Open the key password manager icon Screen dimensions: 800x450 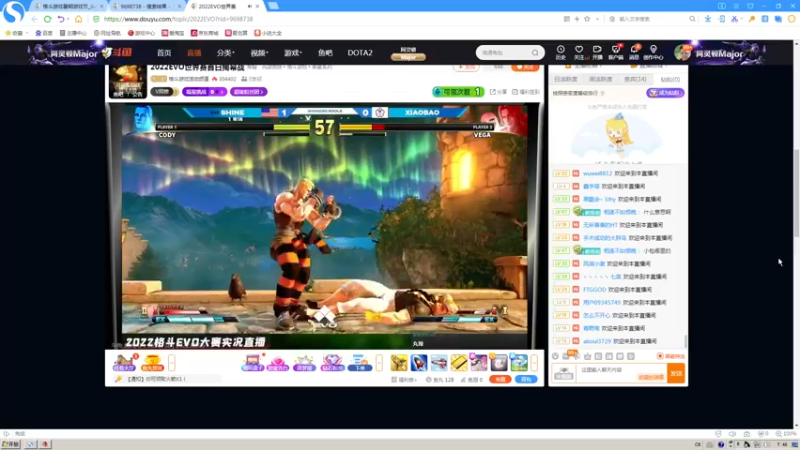pyautogui.click(x=752, y=19)
